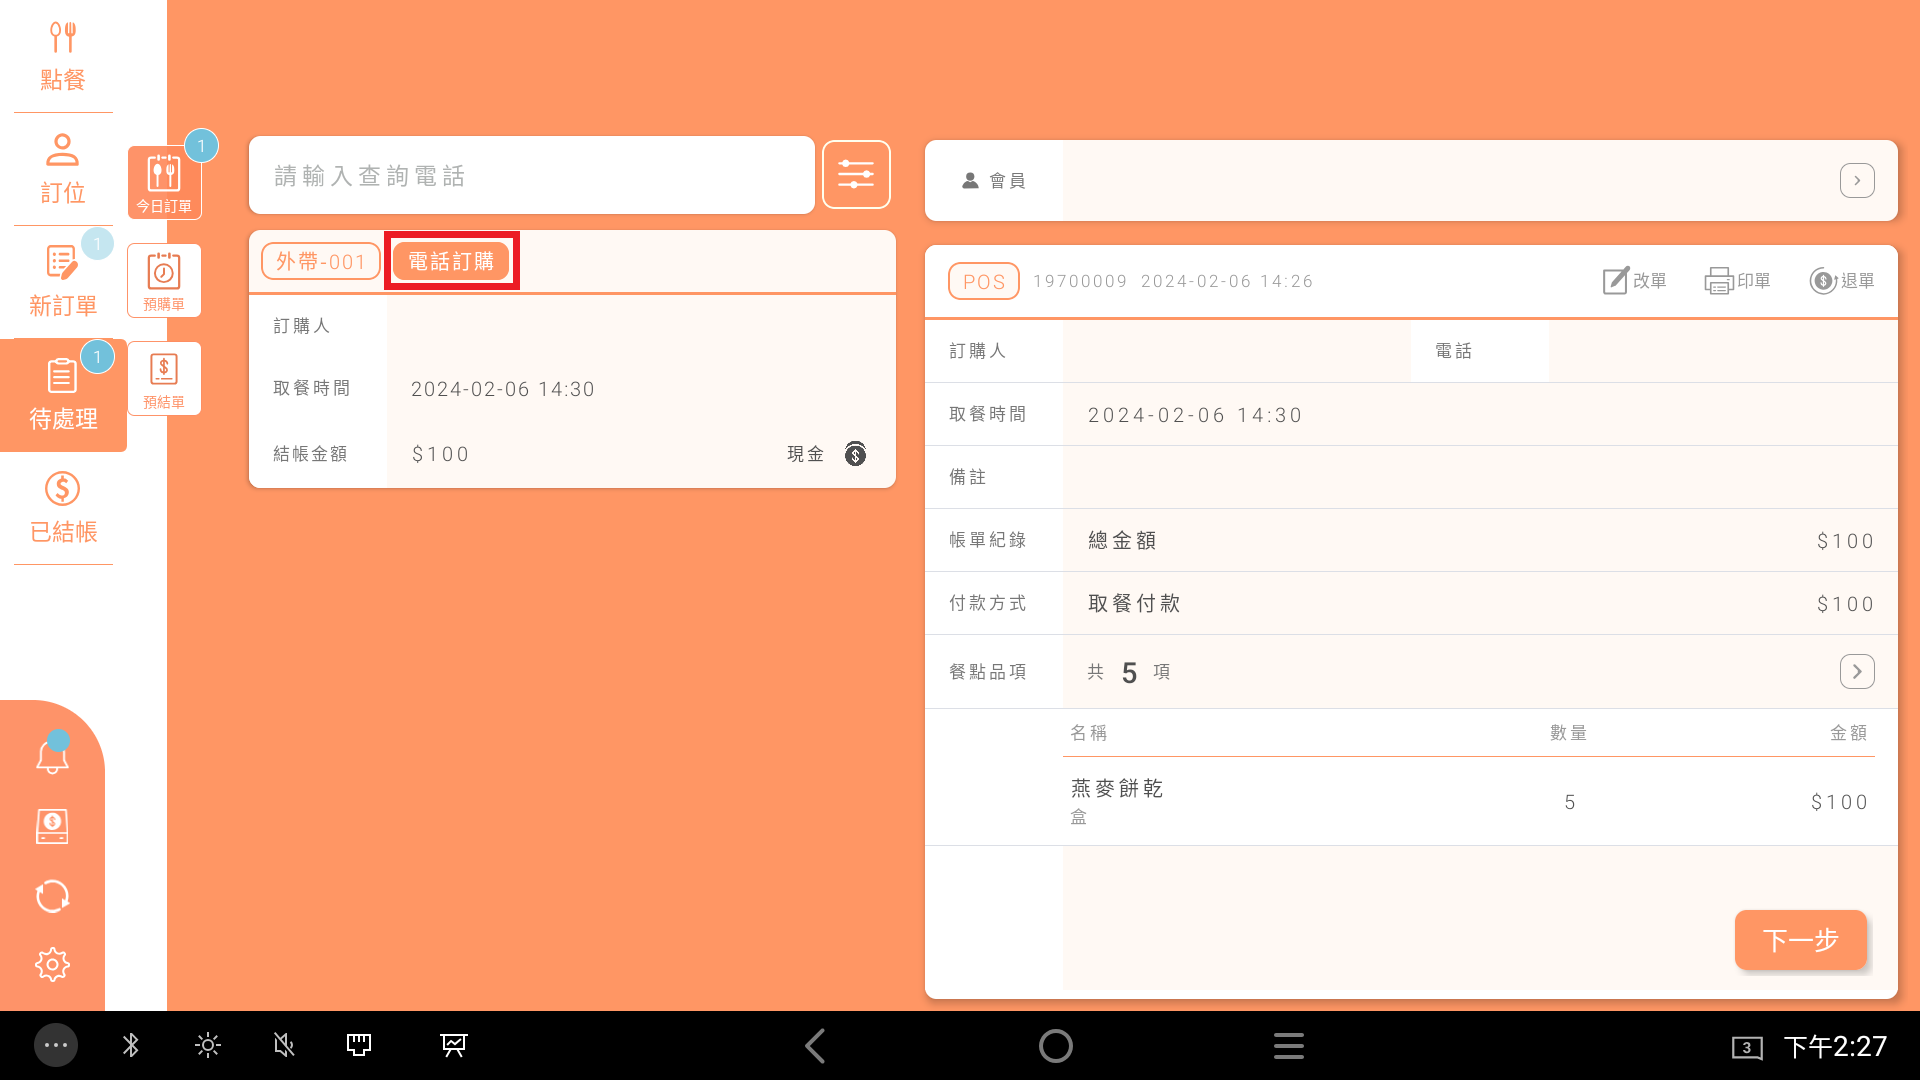Image resolution: width=1920 pixels, height=1080 pixels.
Task: Click 改單 to edit the order
Action: (1634, 281)
